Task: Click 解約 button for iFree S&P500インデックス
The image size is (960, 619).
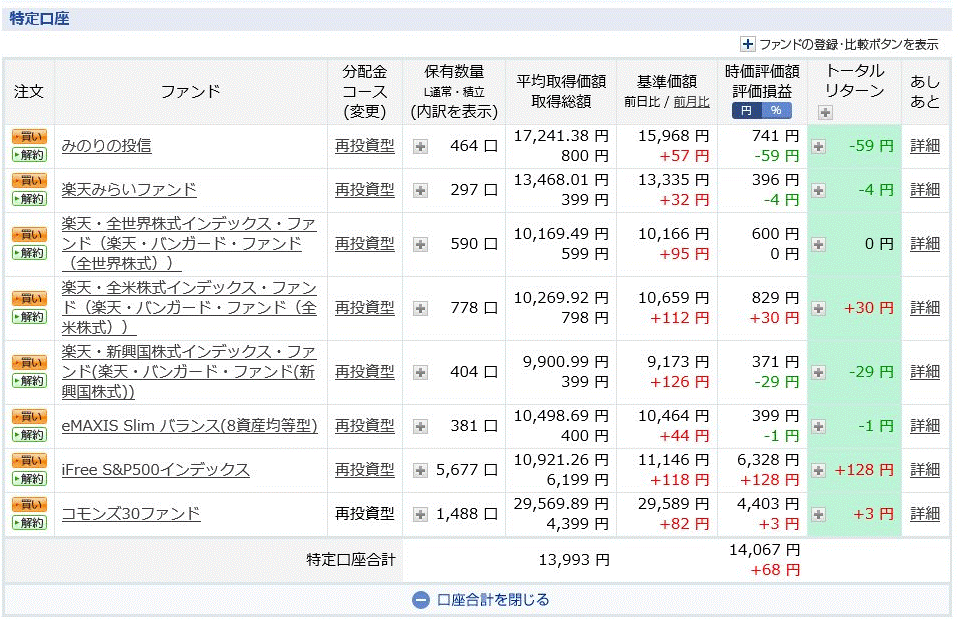Action: pos(29,479)
